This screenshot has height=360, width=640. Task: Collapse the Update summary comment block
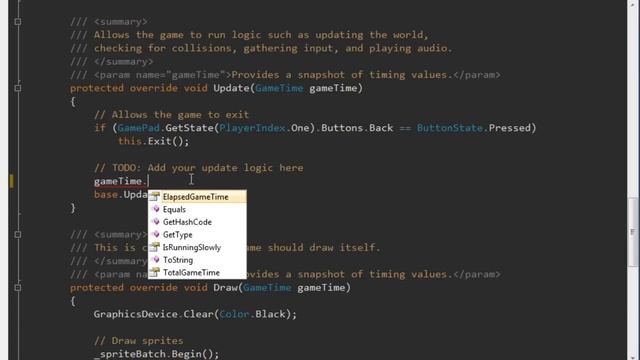click(x=18, y=22)
